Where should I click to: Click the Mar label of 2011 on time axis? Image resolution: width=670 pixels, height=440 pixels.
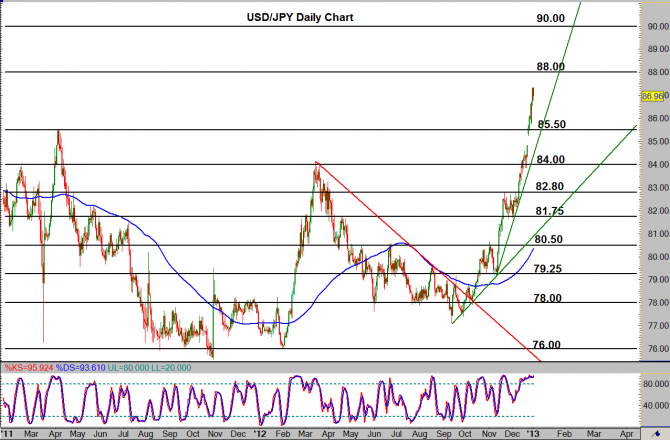pos(31,434)
